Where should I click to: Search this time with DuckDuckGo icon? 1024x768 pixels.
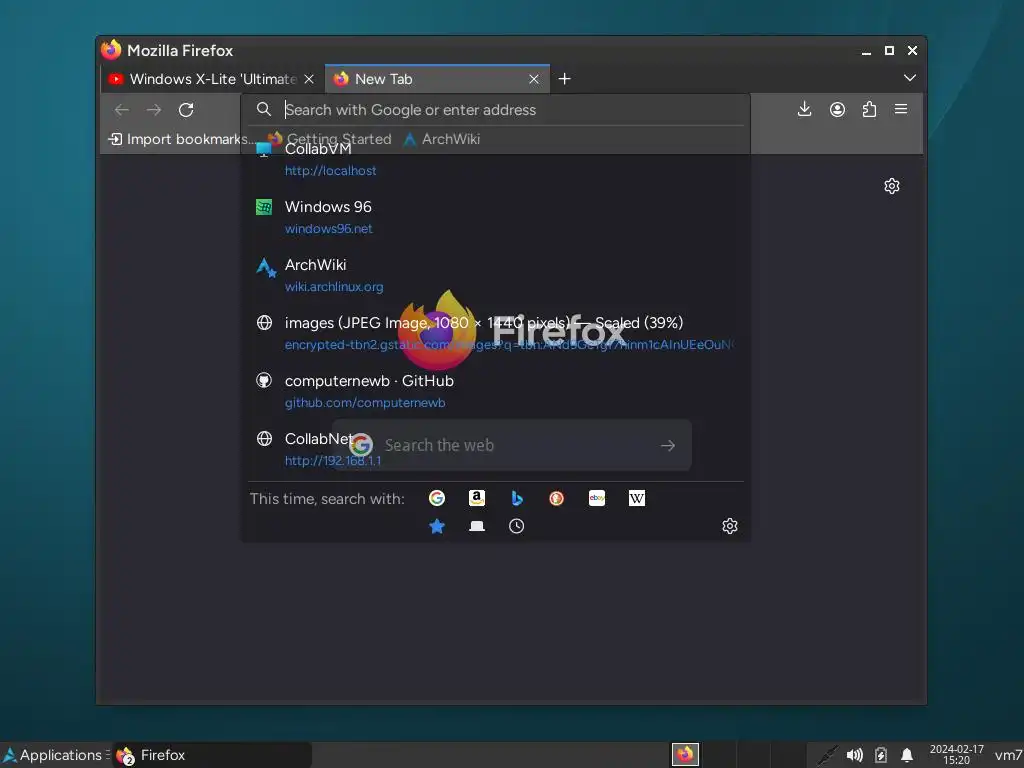[x=556, y=498]
